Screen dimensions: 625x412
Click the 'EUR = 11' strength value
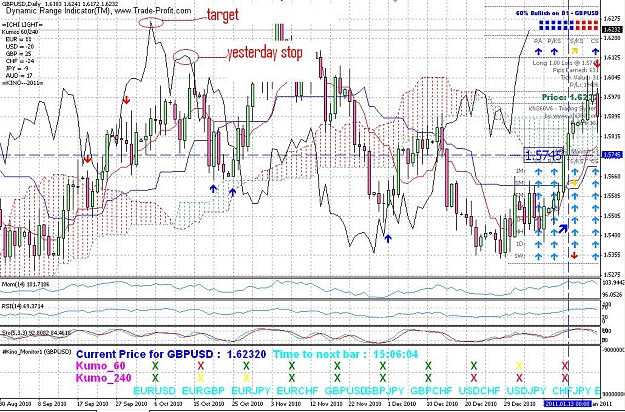18,39
